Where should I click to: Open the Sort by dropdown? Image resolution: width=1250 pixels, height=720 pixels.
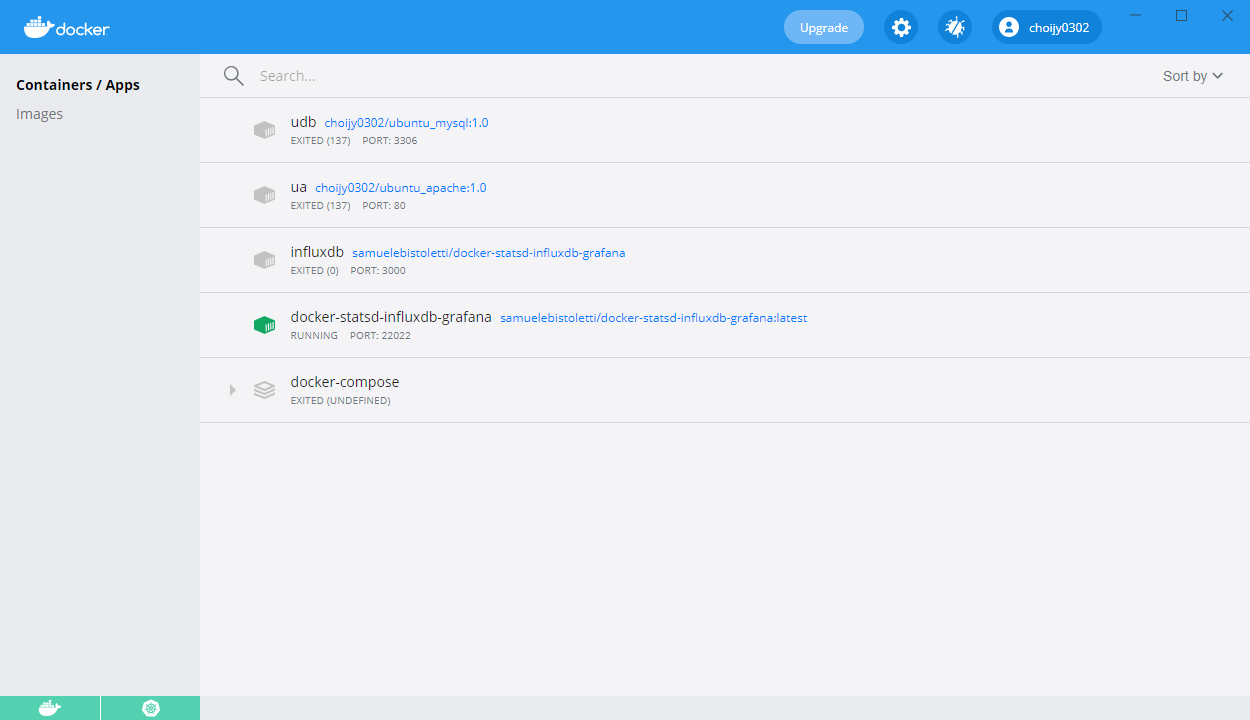coord(1193,76)
